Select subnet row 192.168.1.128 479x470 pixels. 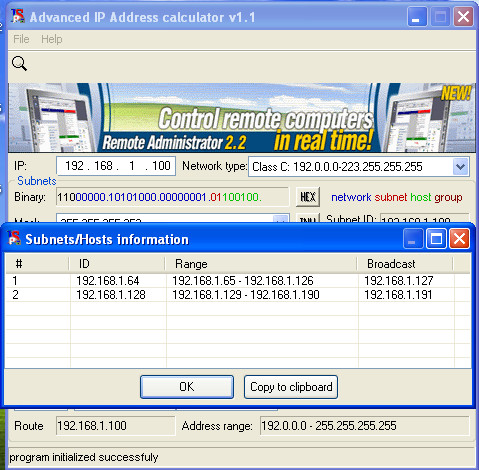pos(238,295)
